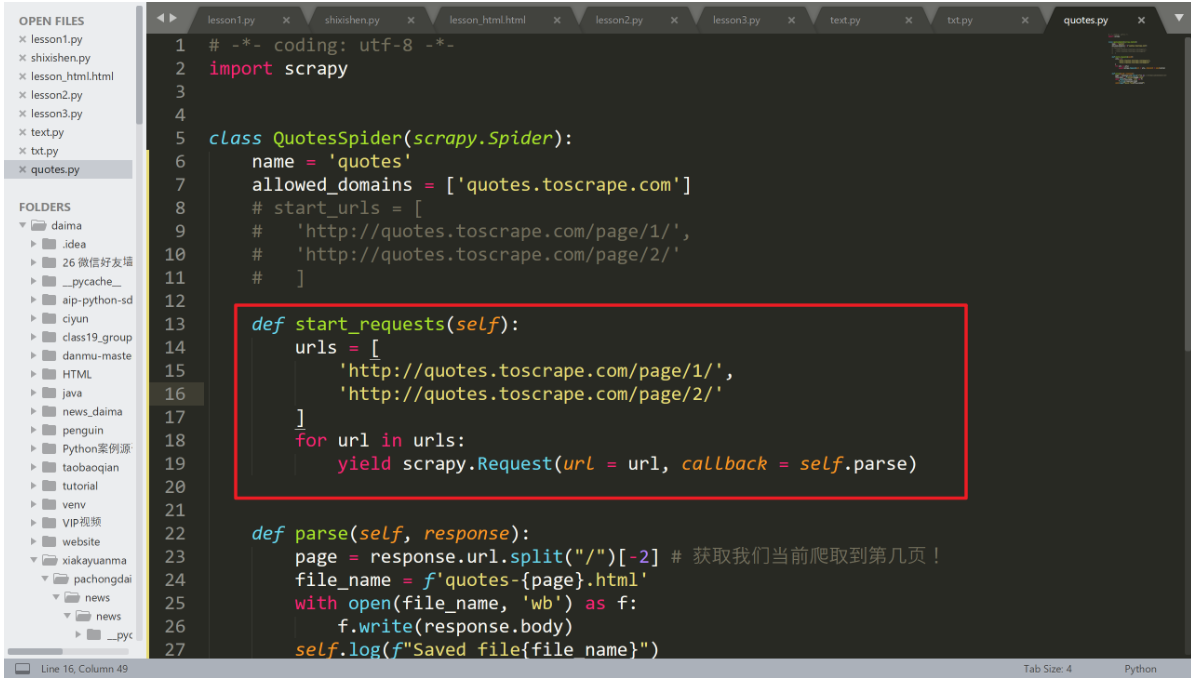
Task: Click Line 16, Column 49 status text
Action: [x=84, y=669]
